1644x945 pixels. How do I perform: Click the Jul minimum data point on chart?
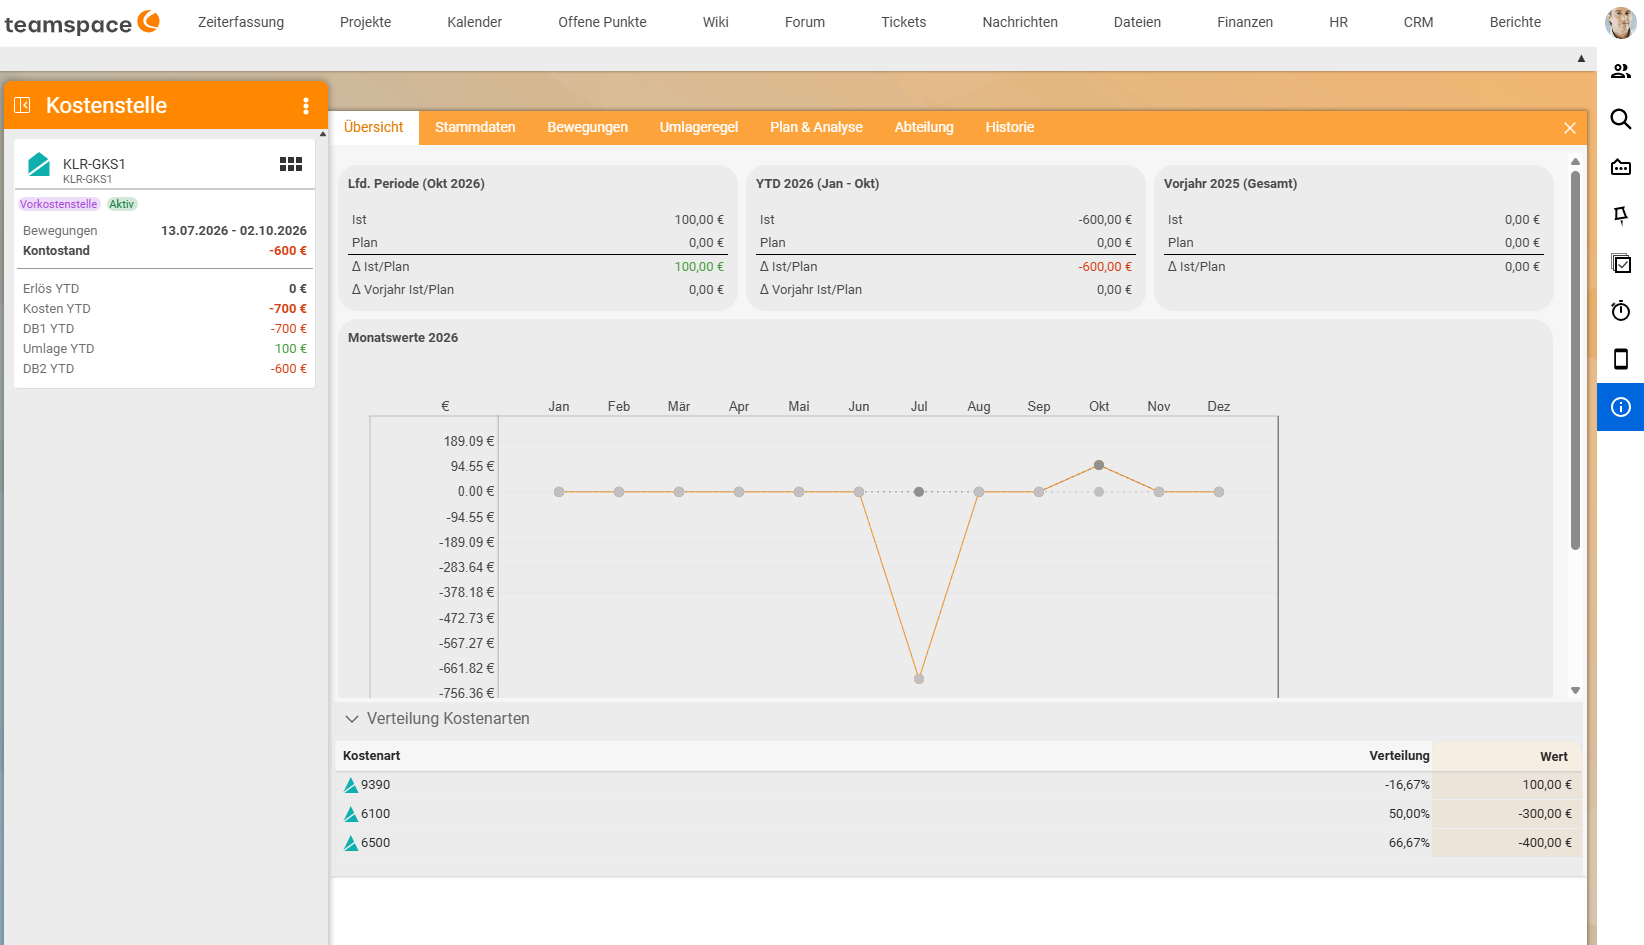919,679
